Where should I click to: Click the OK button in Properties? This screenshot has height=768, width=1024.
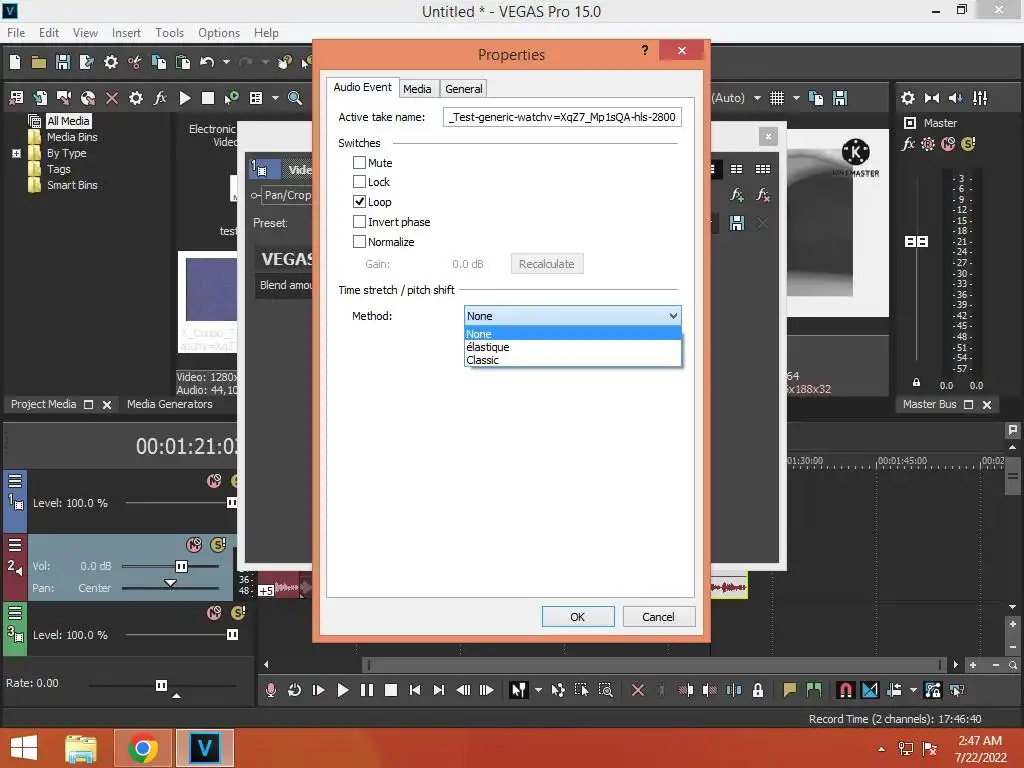[x=578, y=617]
